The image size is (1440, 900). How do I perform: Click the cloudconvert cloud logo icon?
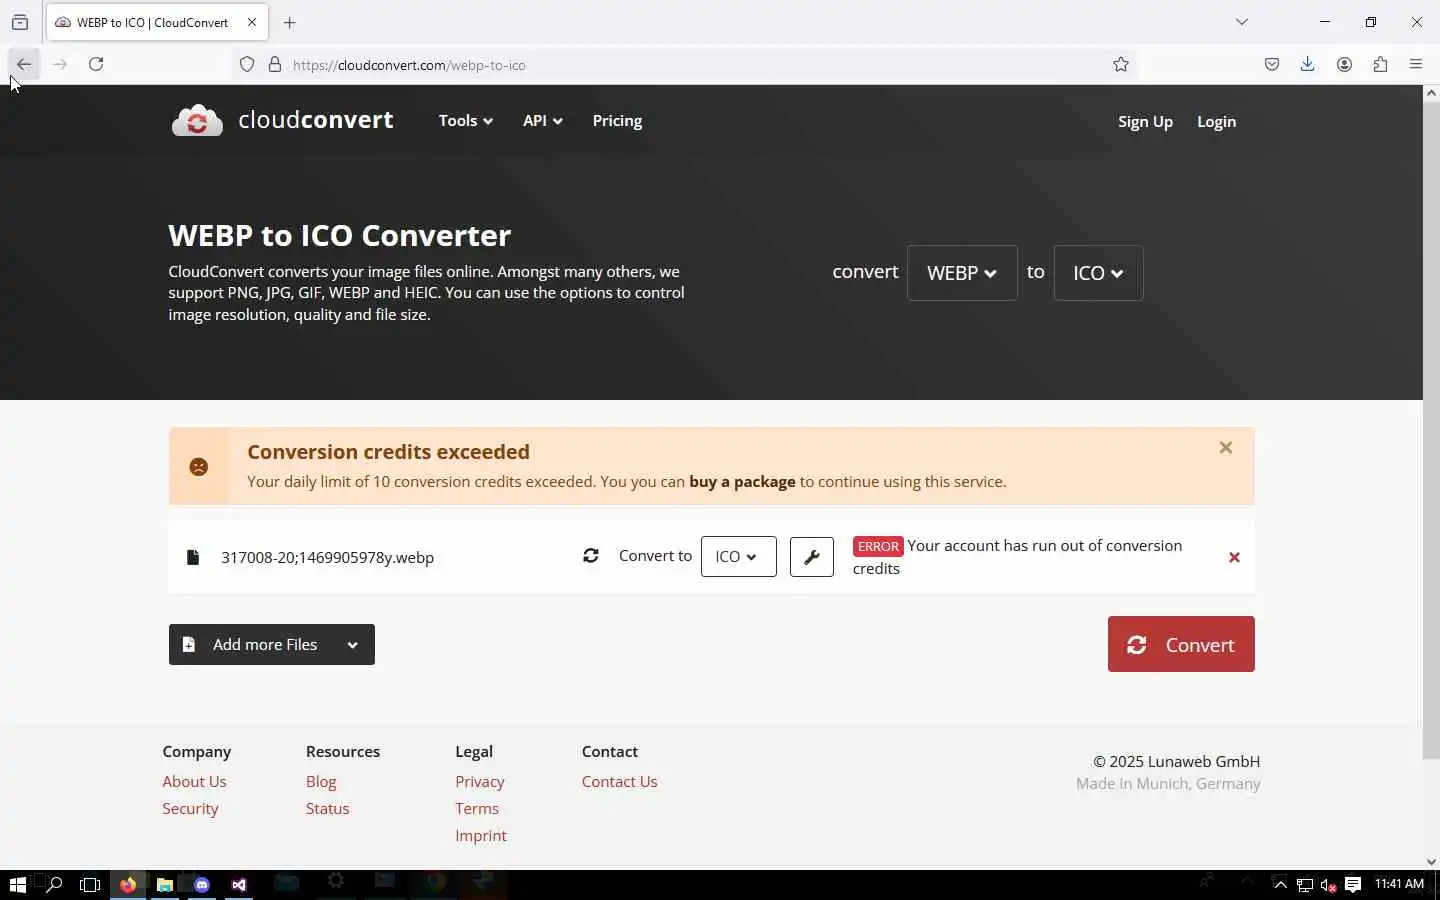coord(197,120)
